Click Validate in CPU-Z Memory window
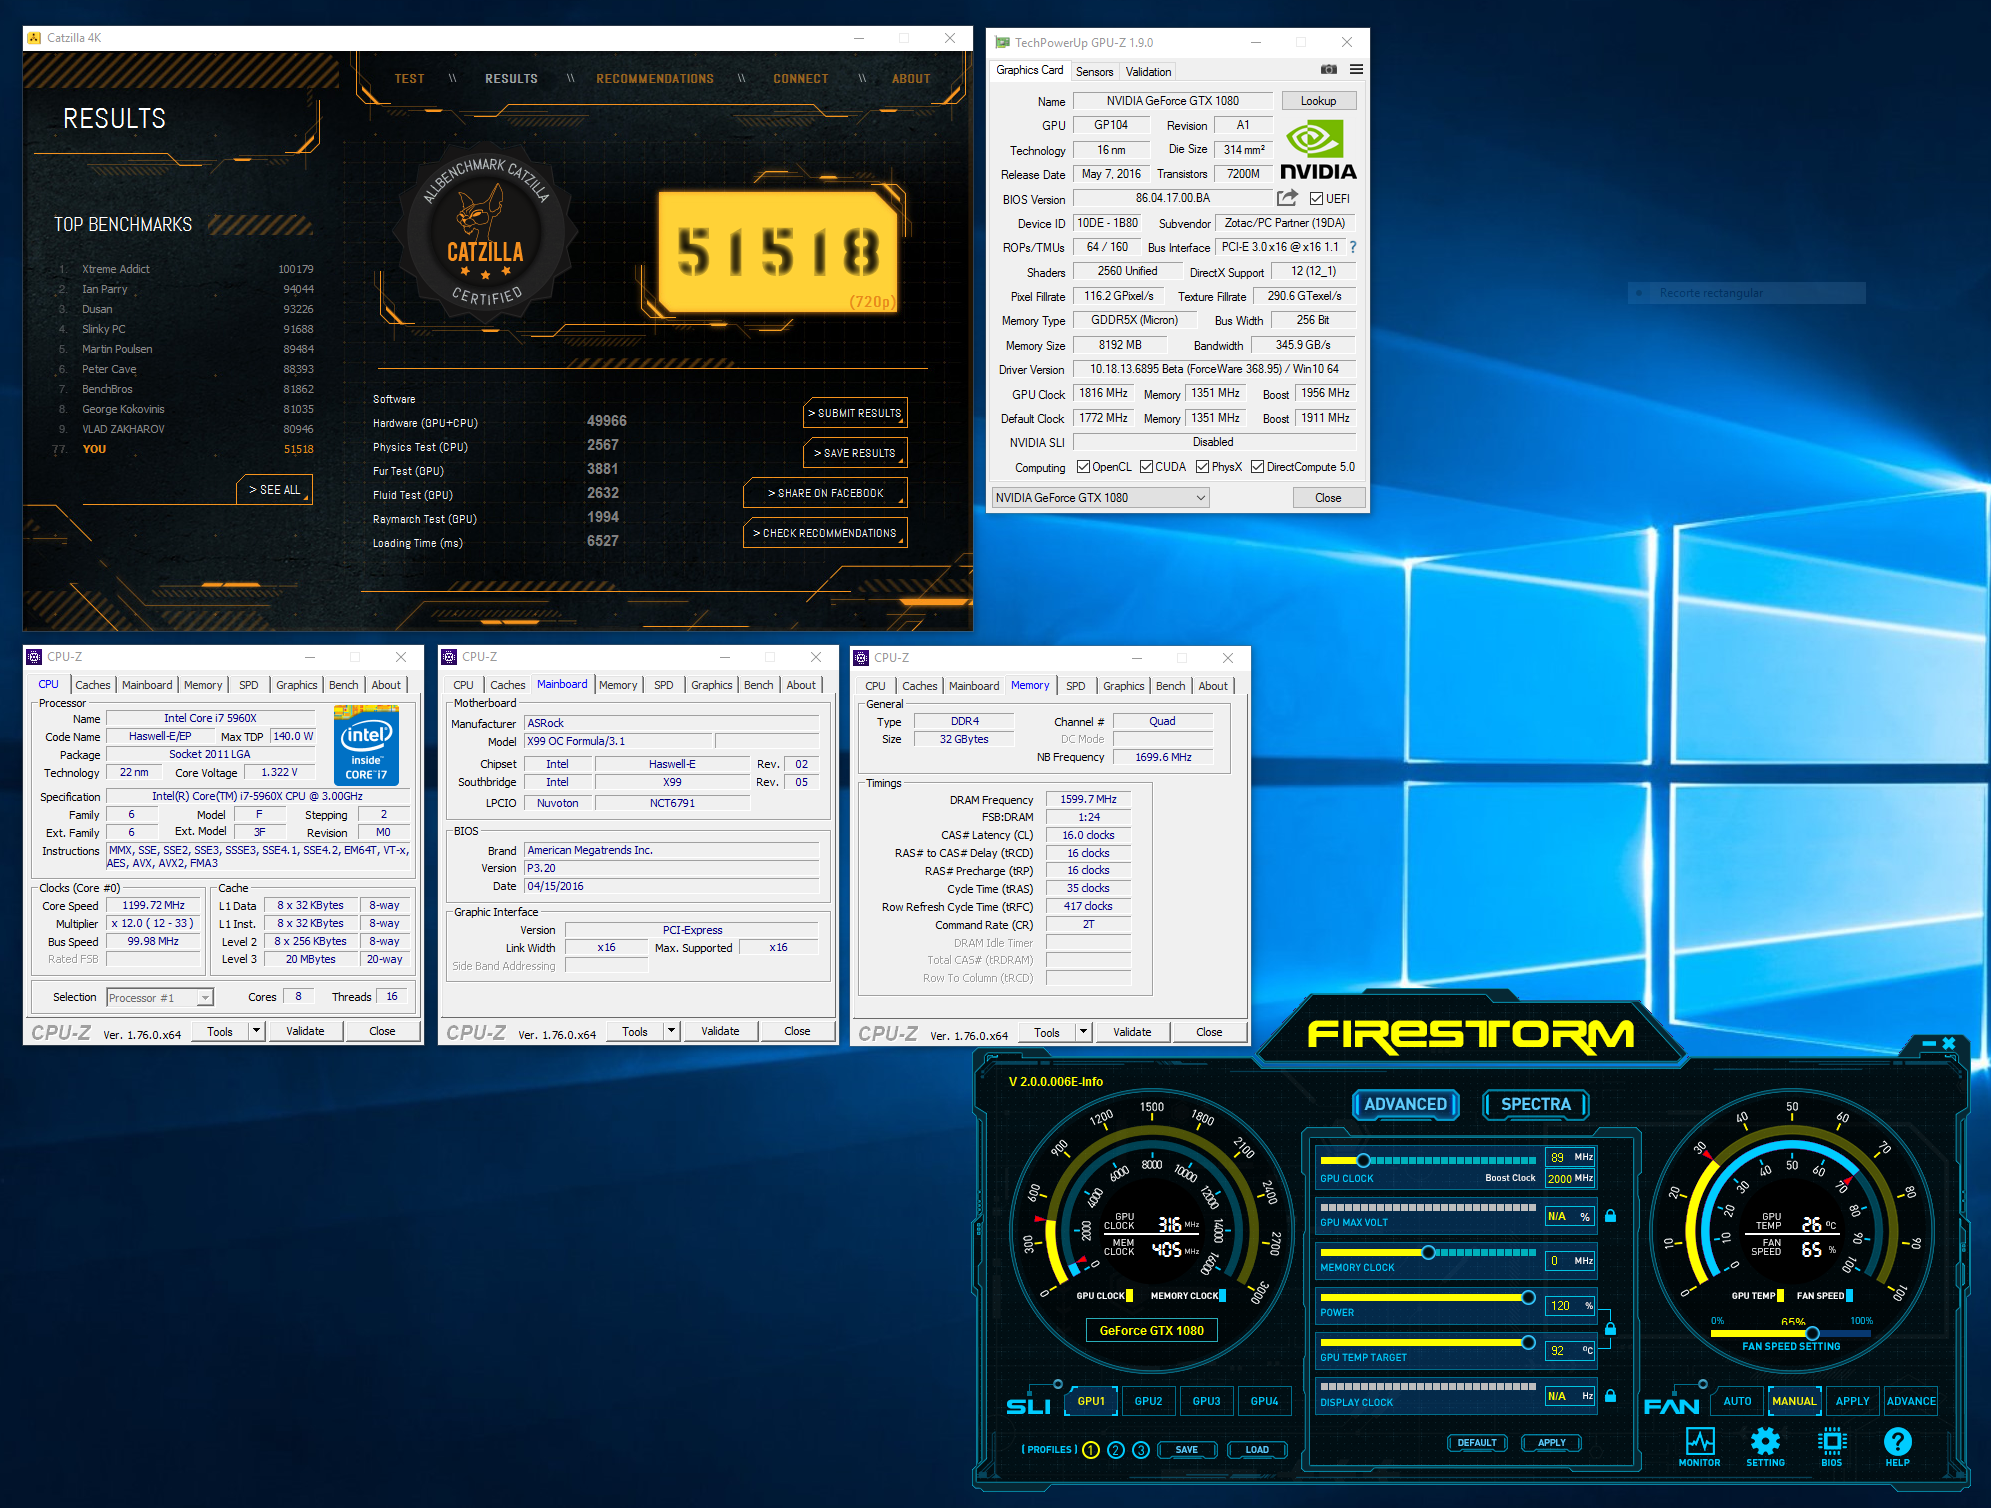 [x=1132, y=1032]
